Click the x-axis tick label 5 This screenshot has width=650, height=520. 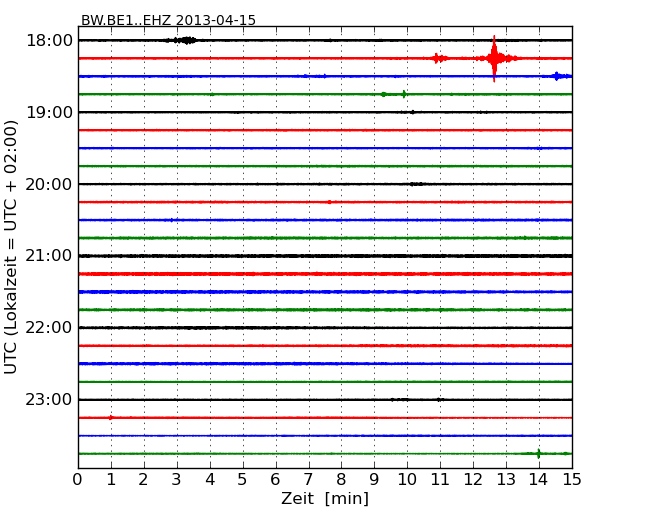coord(243,479)
